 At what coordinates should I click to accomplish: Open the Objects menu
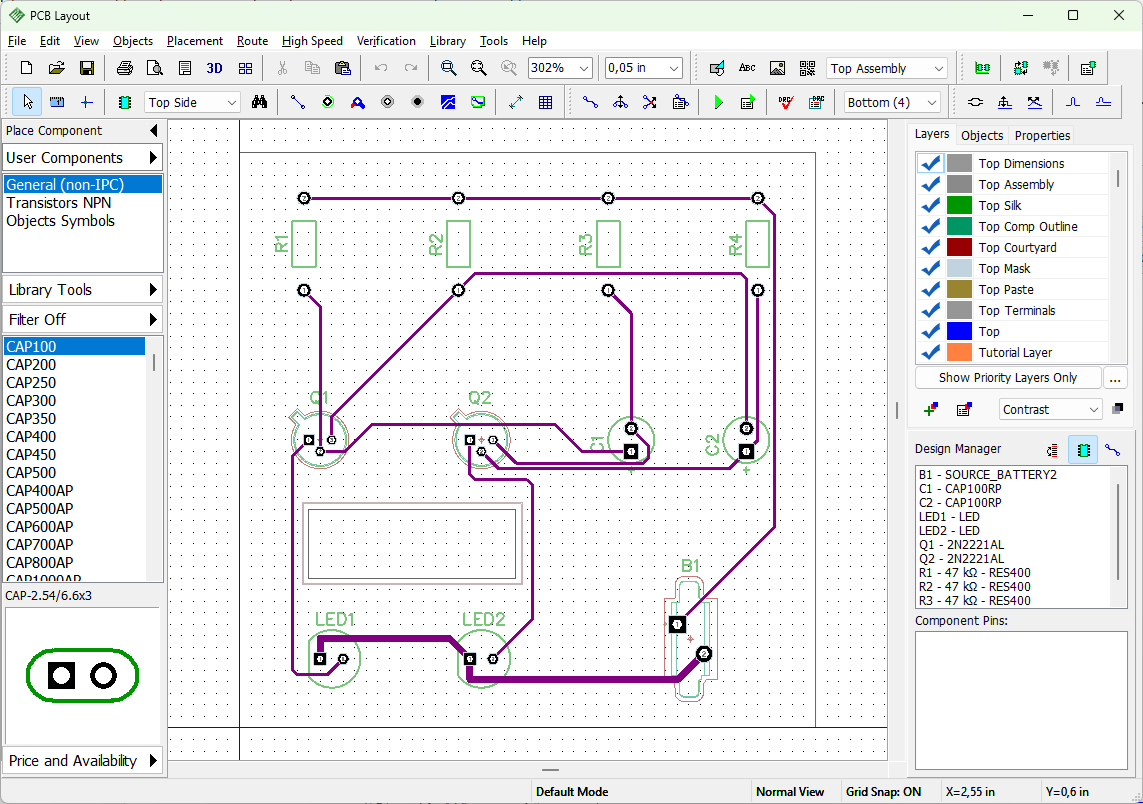[133, 41]
